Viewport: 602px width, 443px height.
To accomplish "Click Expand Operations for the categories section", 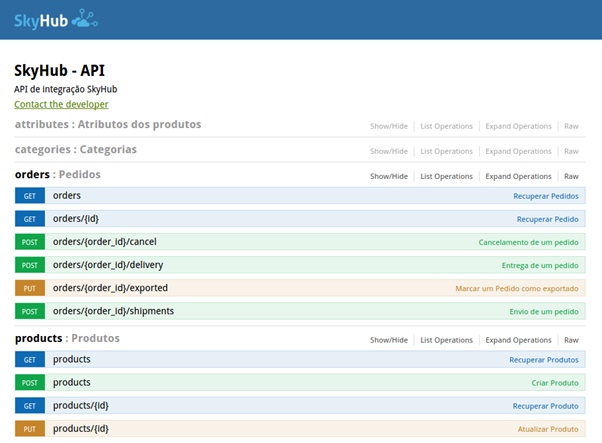I will pyautogui.click(x=518, y=151).
